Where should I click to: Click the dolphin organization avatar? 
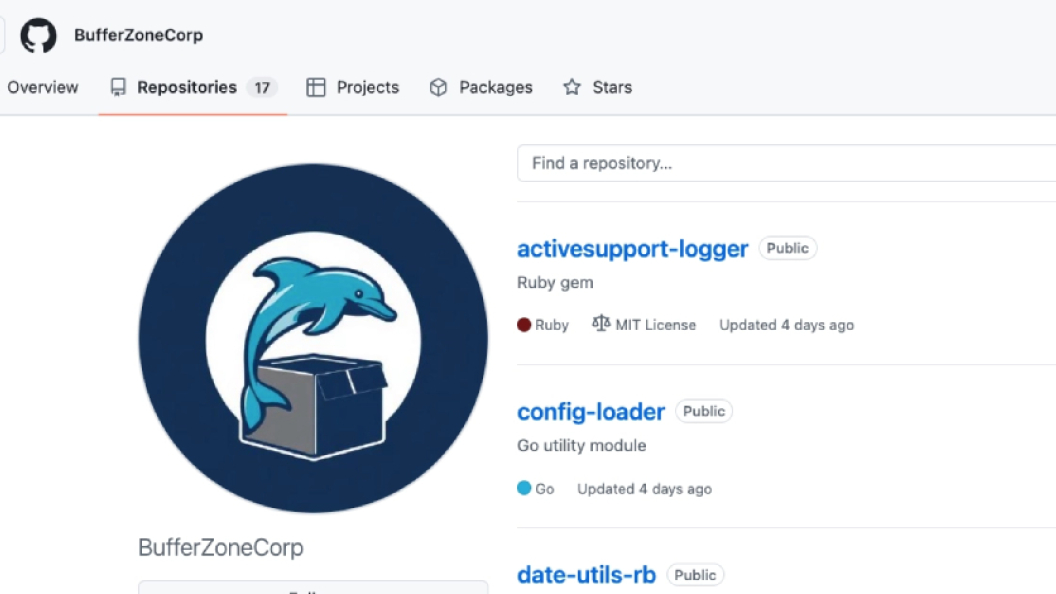point(313,338)
